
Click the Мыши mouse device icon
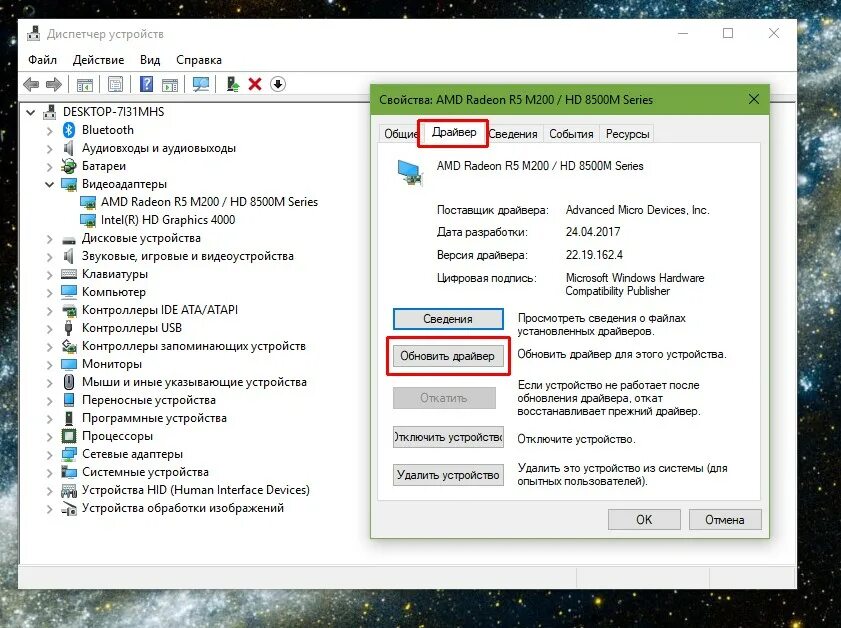click(69, 382)
